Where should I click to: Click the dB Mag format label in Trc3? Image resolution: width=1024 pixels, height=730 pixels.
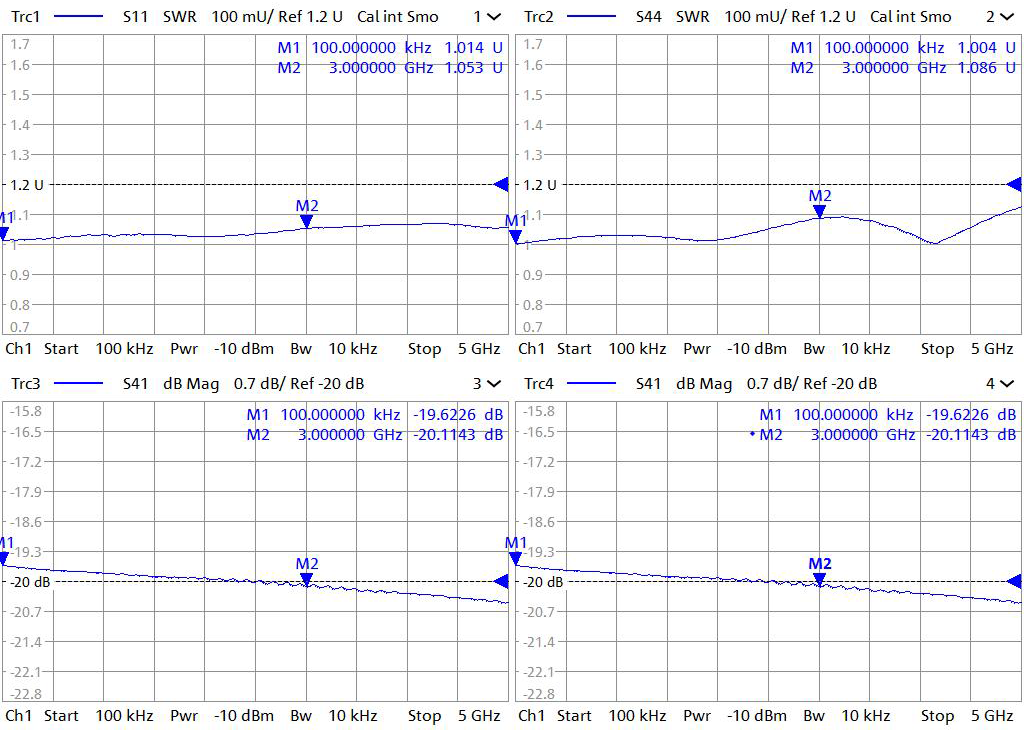pyautogui.click(x=192, y=384)
